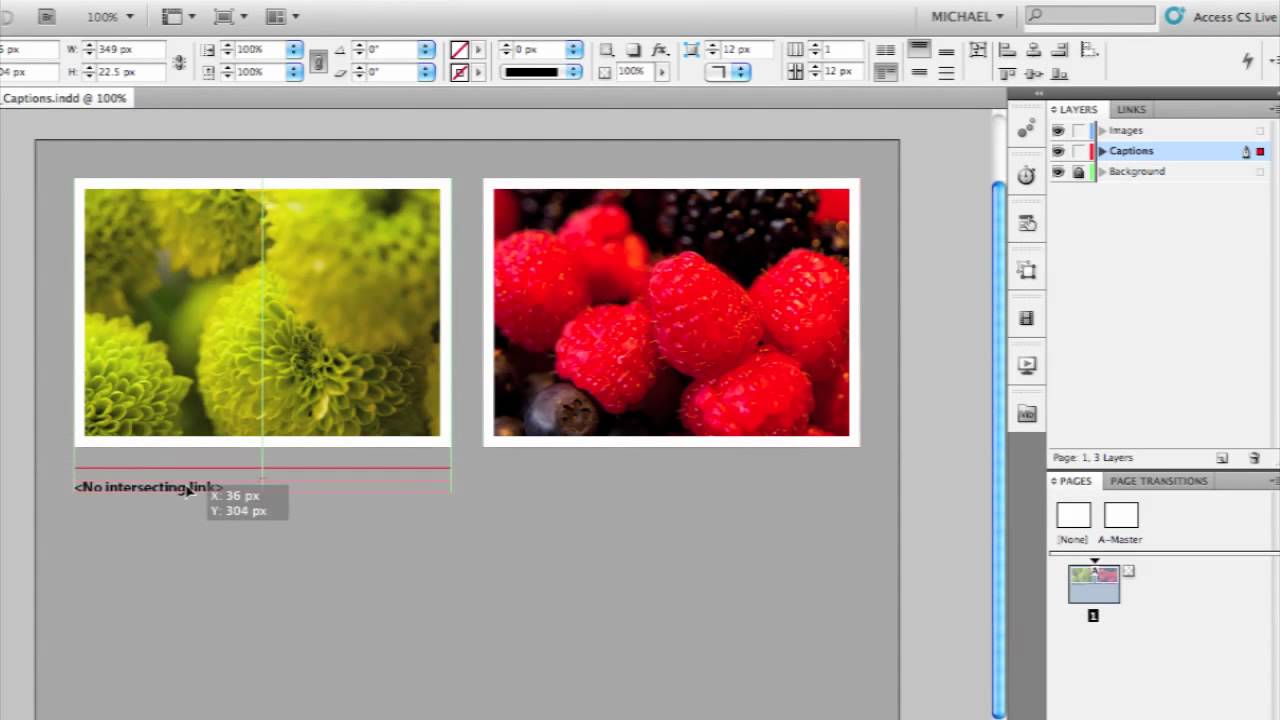
Task: Click the Access CS Live button
Action: pyautogui.click(x=1222, y=17)
